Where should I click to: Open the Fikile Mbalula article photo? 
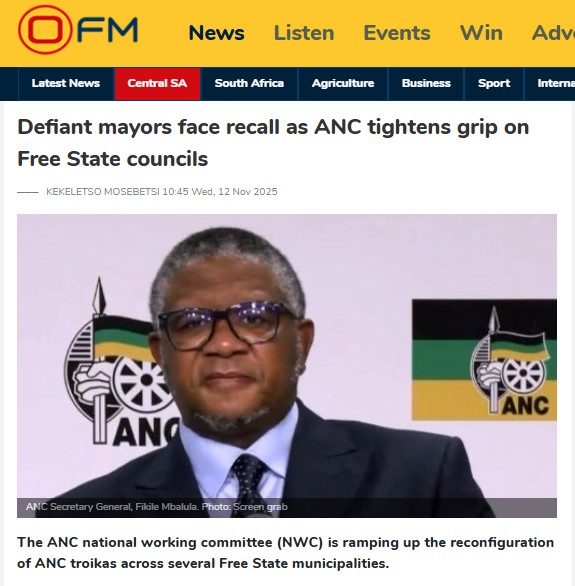coord(287,366)
